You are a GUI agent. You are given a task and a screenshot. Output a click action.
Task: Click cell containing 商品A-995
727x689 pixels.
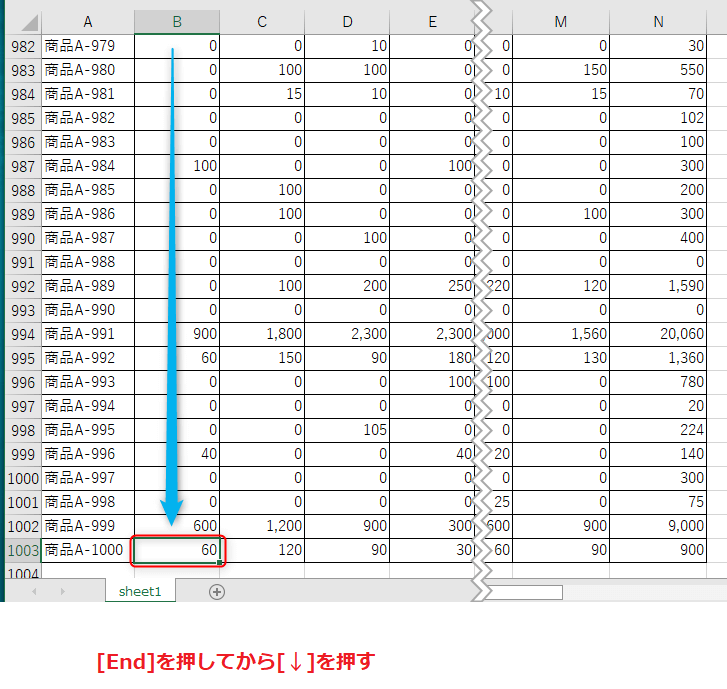[88, 430]
